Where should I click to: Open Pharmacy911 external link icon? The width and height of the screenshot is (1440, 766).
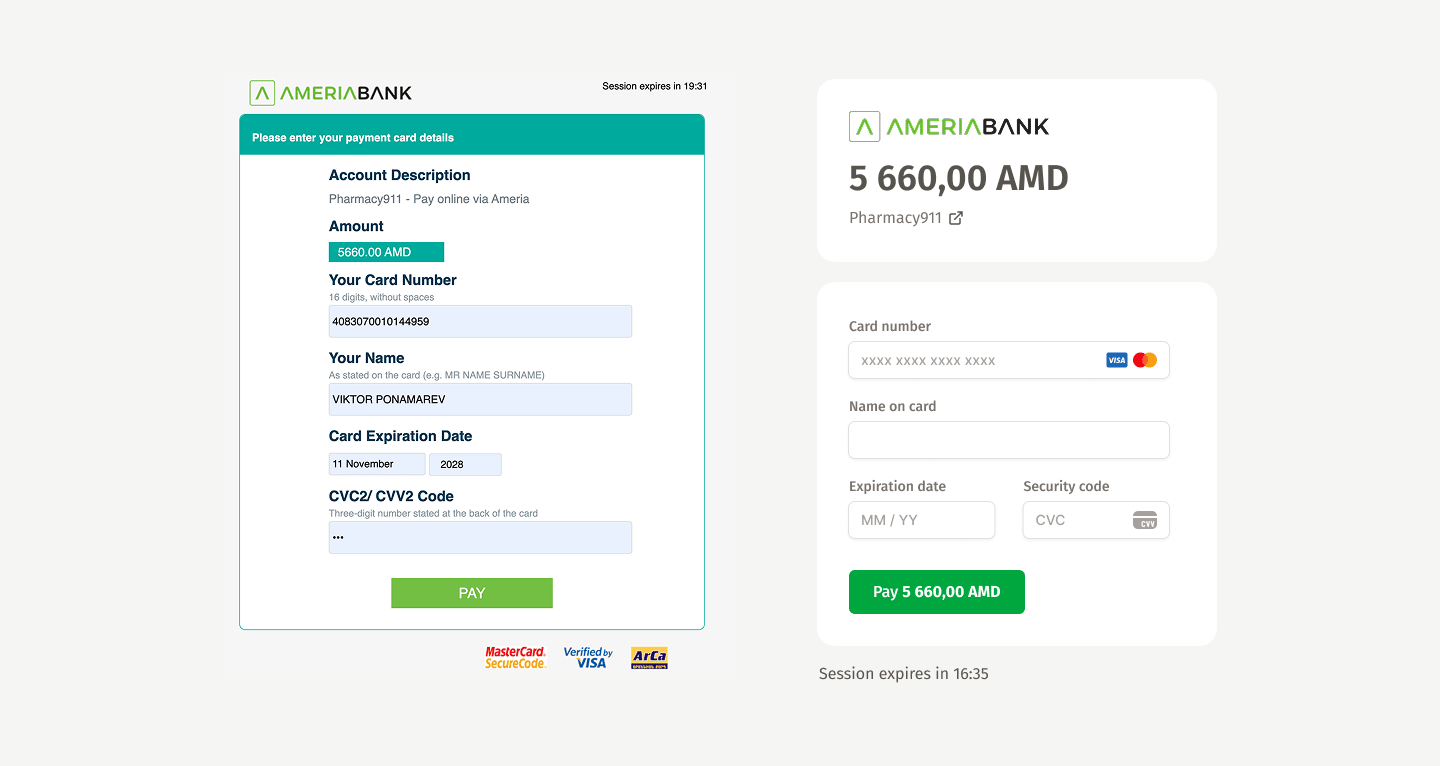click(x=956, y=218)
